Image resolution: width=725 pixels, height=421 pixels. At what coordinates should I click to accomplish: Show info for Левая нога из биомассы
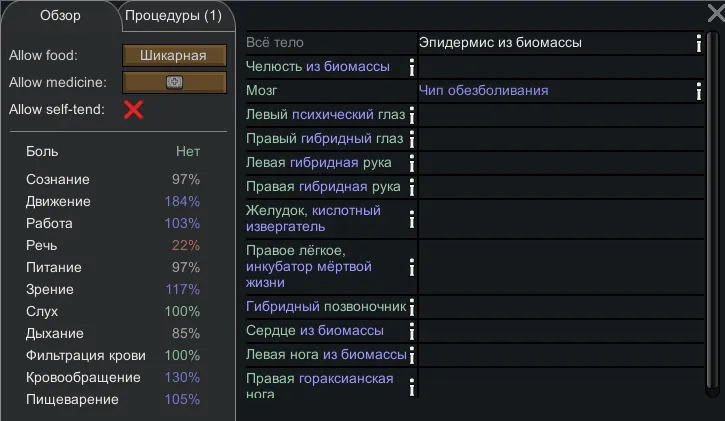tap(412, 356)
